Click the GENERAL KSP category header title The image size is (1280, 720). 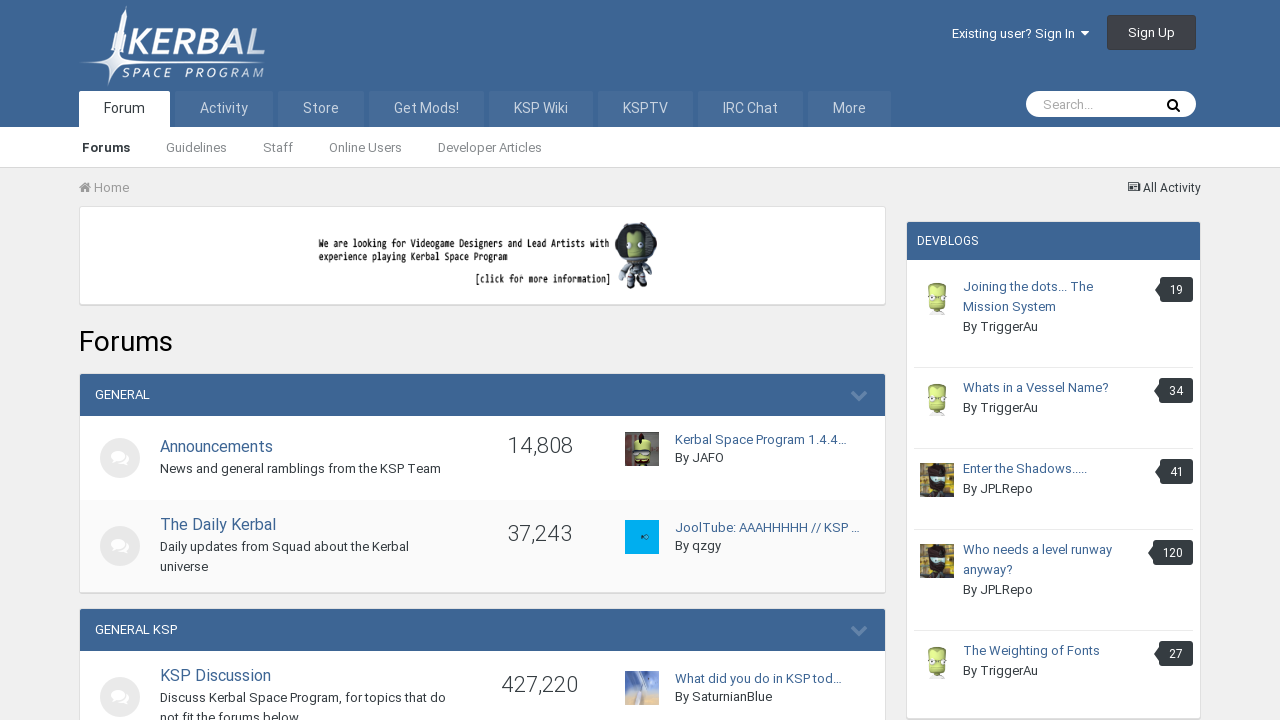[x=136, y=630]
